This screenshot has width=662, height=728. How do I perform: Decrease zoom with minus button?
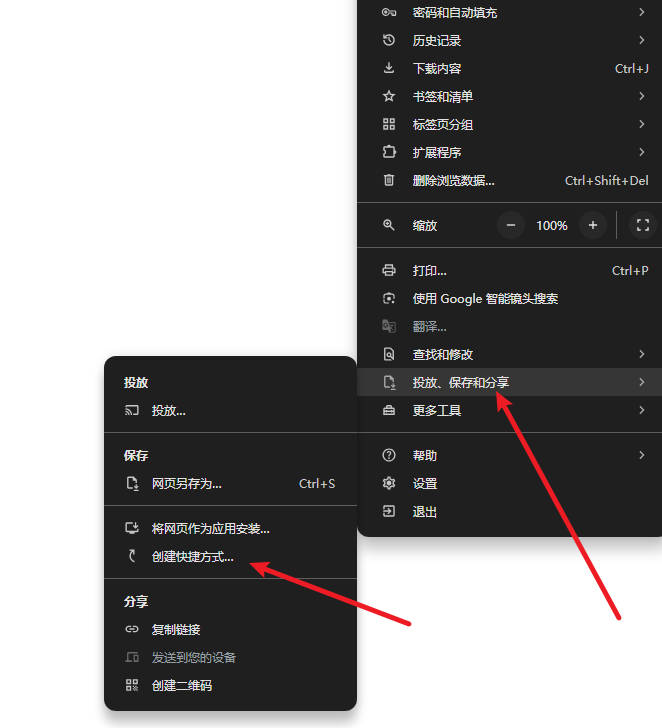pyautogui.click(x=511, y=225)
